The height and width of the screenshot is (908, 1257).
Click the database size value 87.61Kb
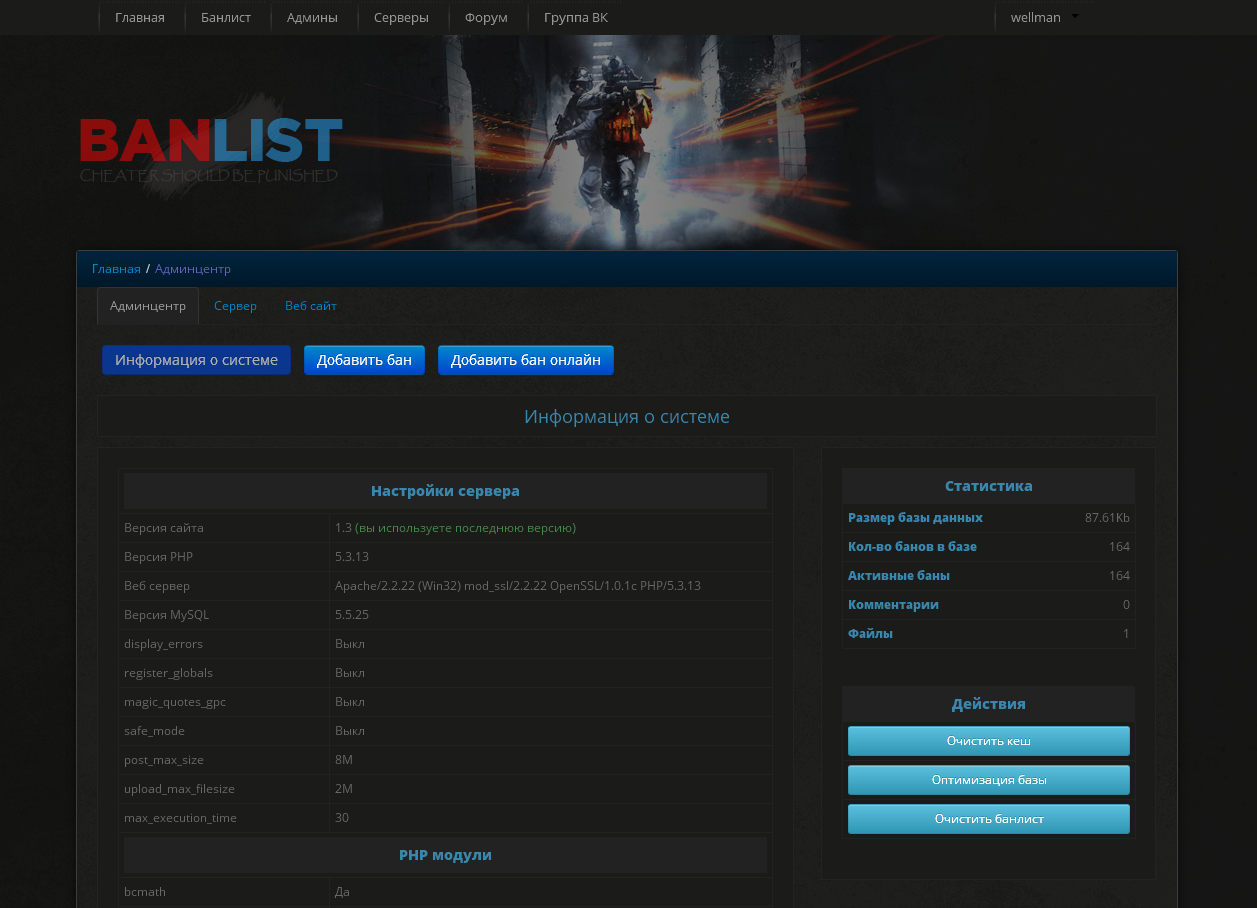(1107, 517)
